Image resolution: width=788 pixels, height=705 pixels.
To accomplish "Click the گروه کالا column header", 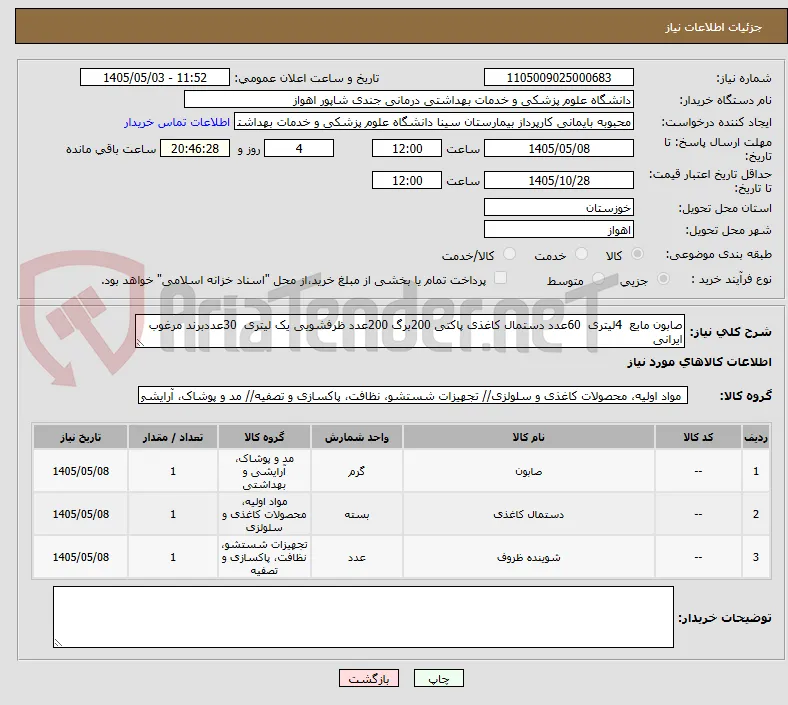I will click(264, 437).
